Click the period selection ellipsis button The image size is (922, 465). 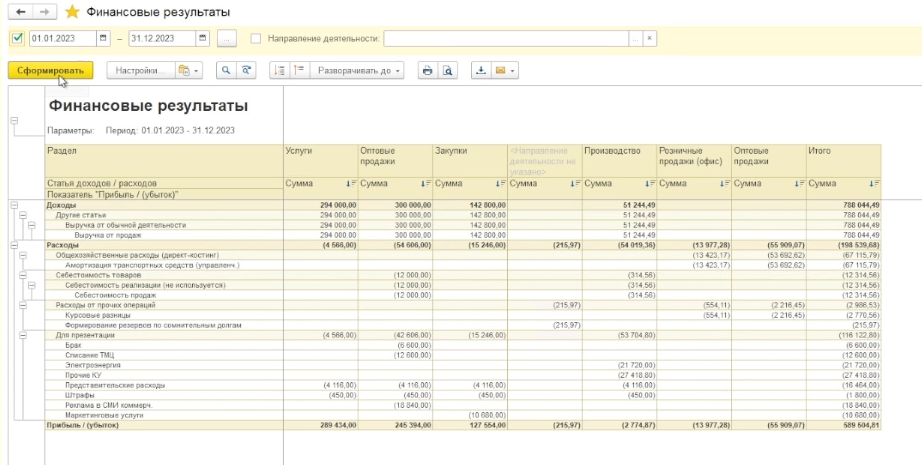tap(227, 39)
